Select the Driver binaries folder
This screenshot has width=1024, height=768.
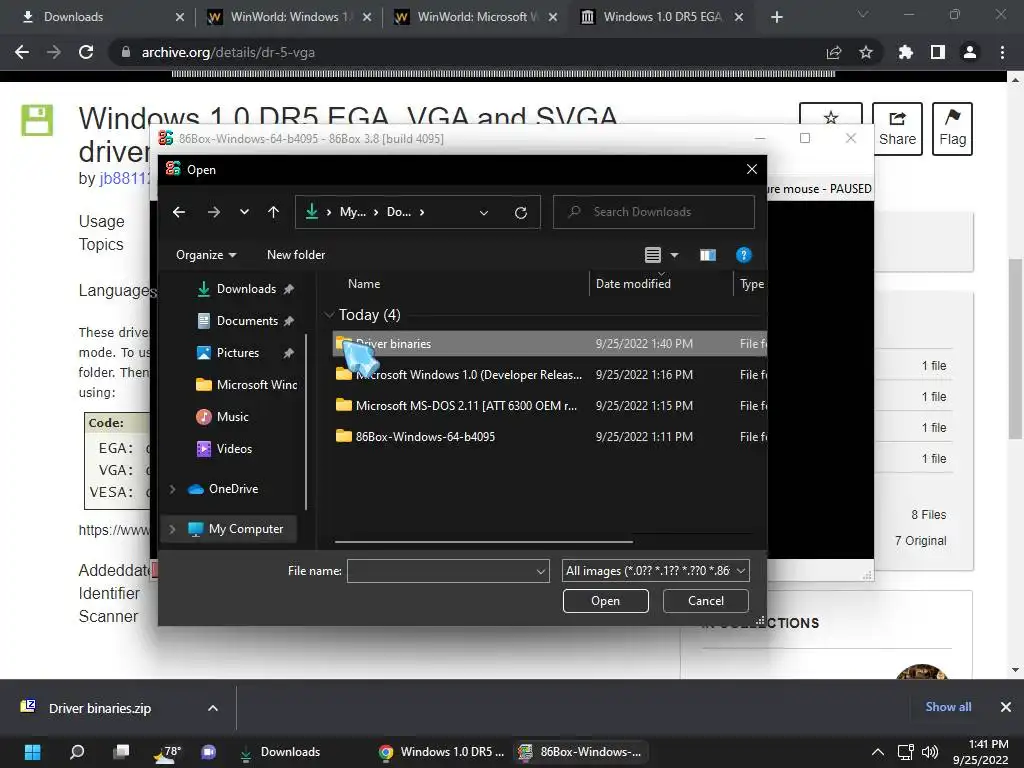(x=549, y=344)
